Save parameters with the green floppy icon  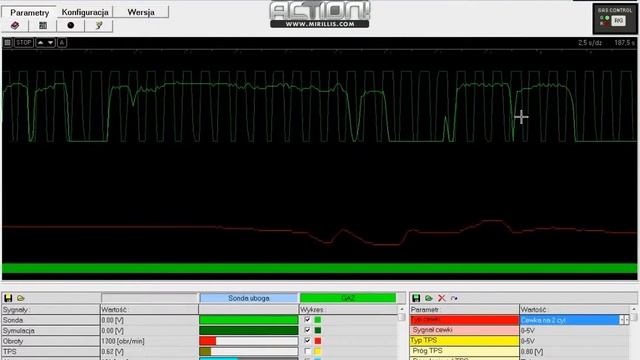(416, 298)
